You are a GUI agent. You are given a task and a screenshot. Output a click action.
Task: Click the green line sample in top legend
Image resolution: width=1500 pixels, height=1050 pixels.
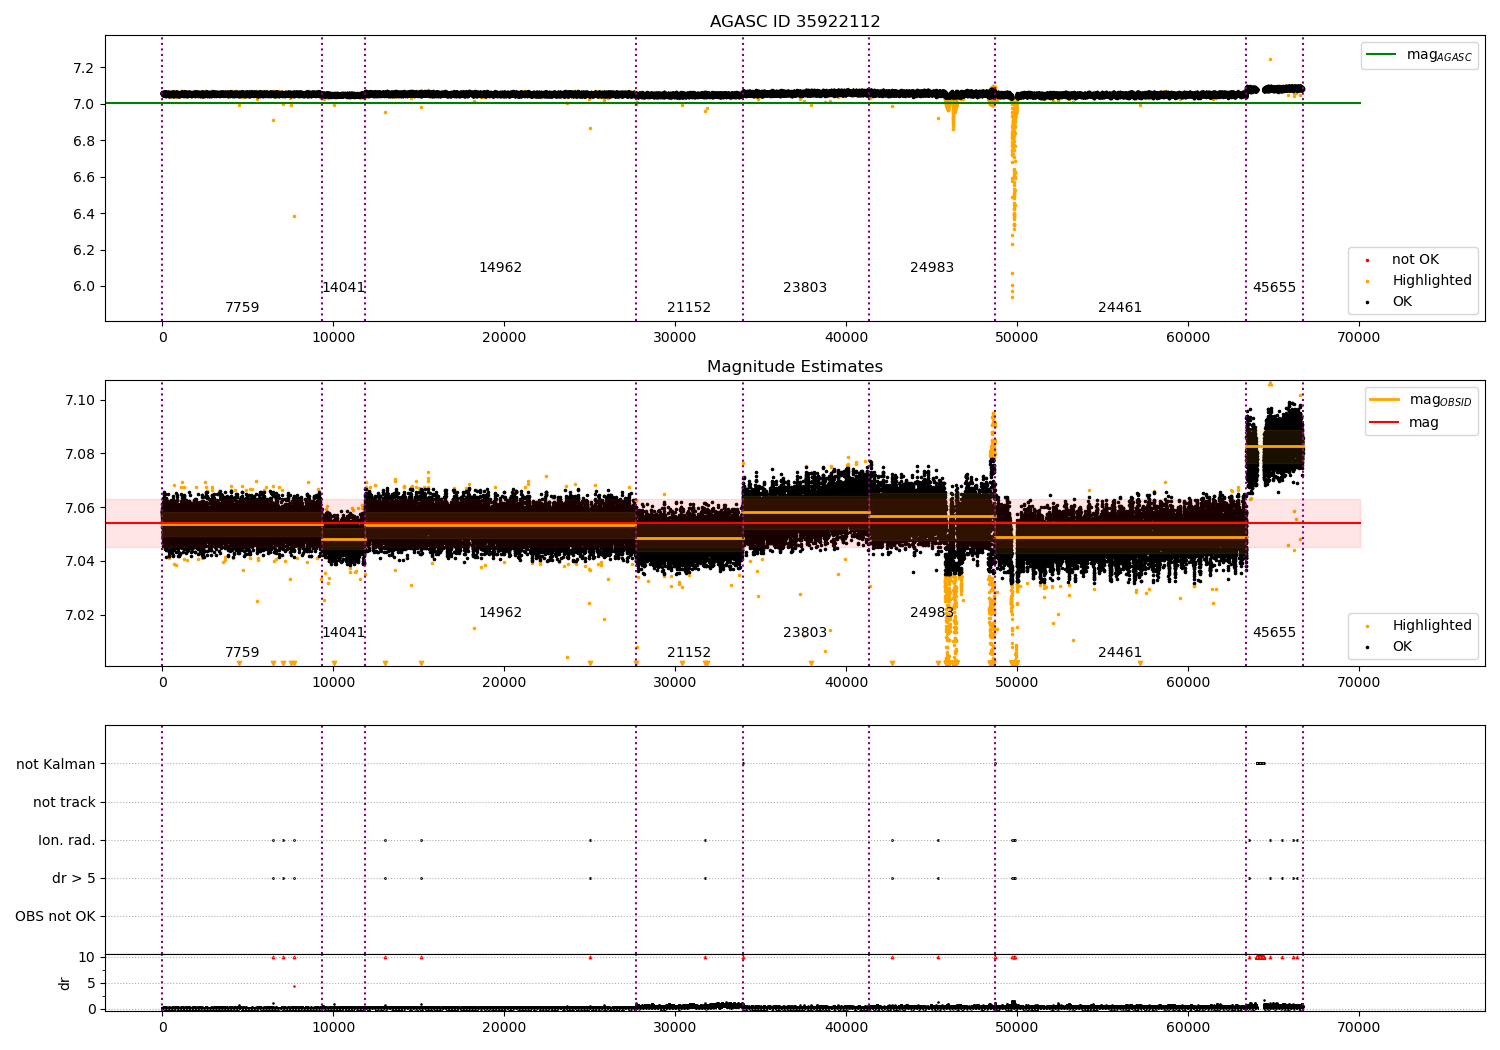click(1382, 55)
